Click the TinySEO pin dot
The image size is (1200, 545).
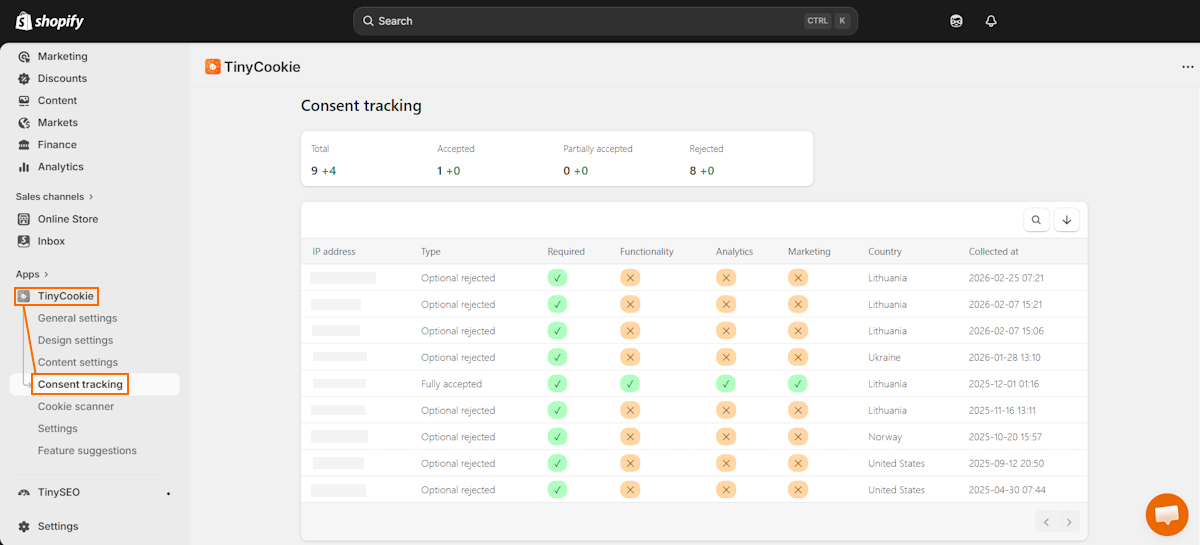pyautogui.click(x=168, y=493)
